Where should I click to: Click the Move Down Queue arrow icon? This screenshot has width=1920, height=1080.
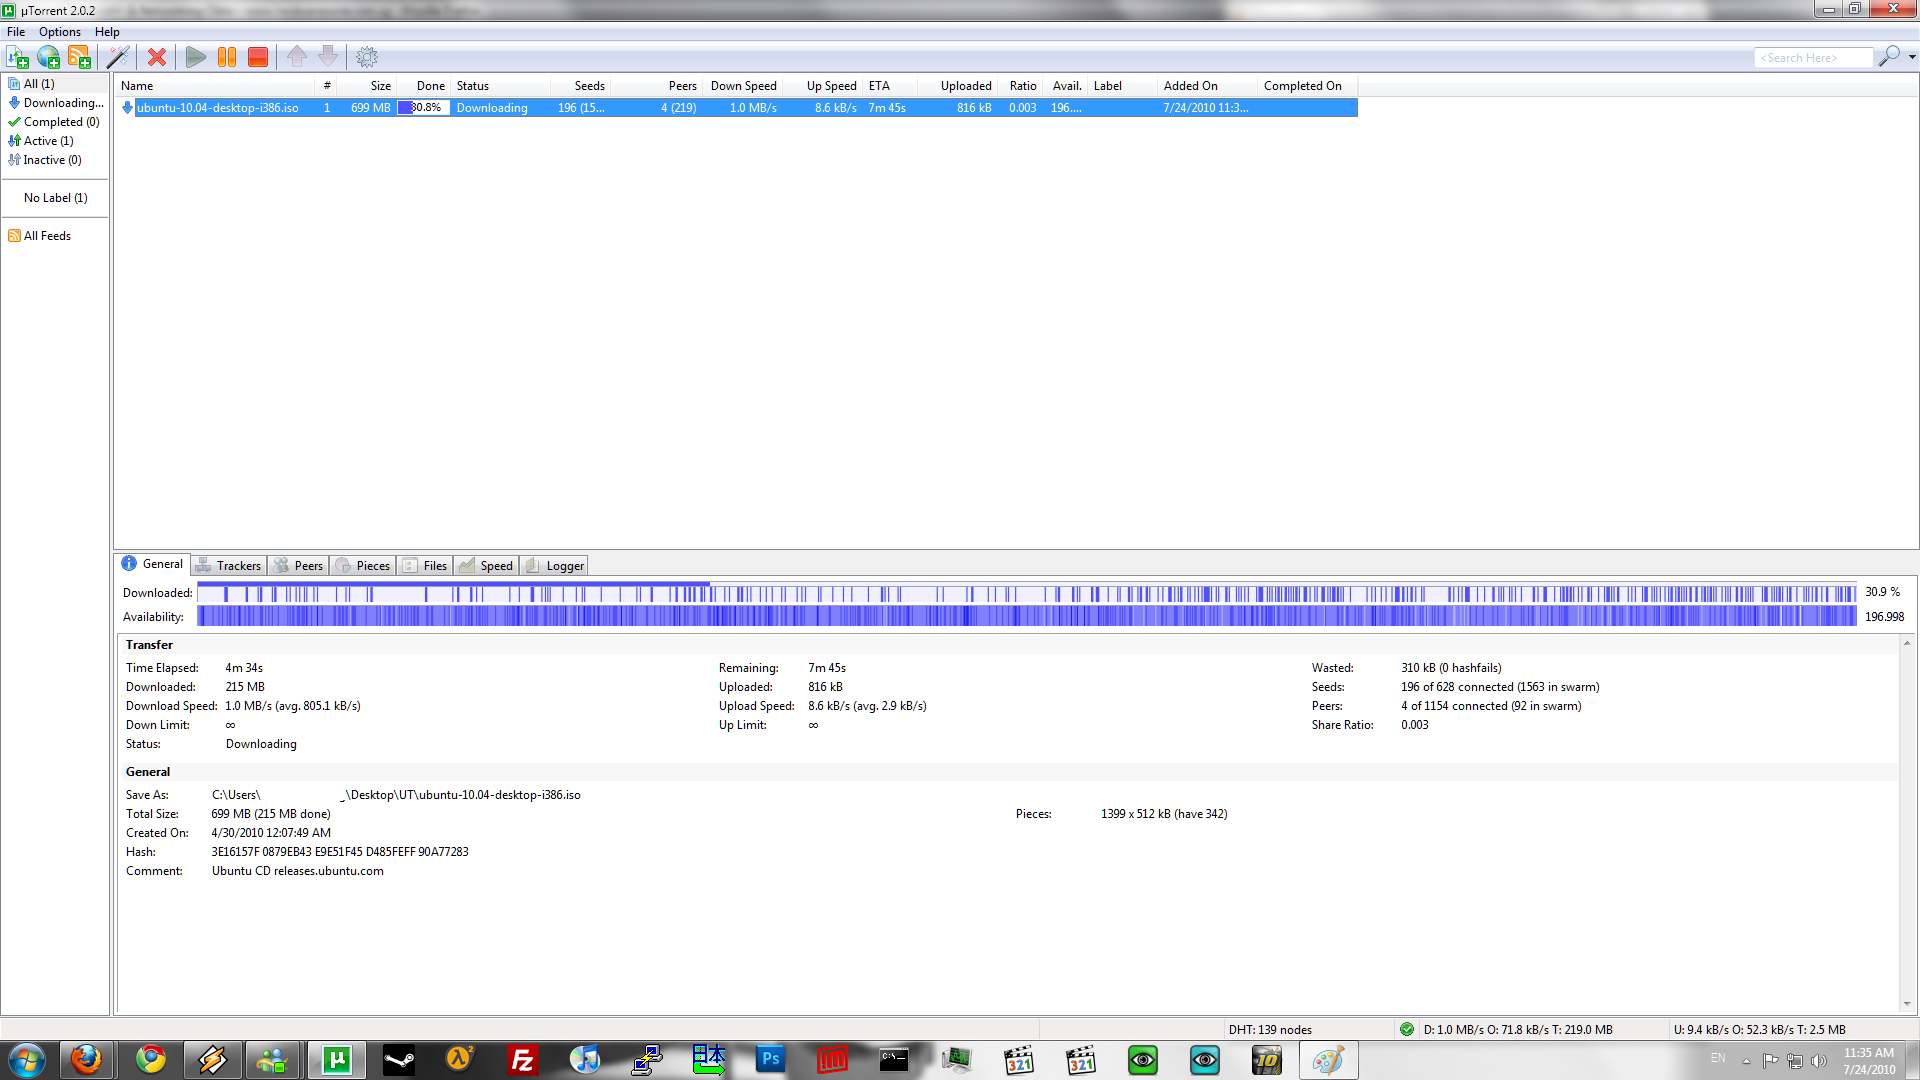tap(328, 57)
